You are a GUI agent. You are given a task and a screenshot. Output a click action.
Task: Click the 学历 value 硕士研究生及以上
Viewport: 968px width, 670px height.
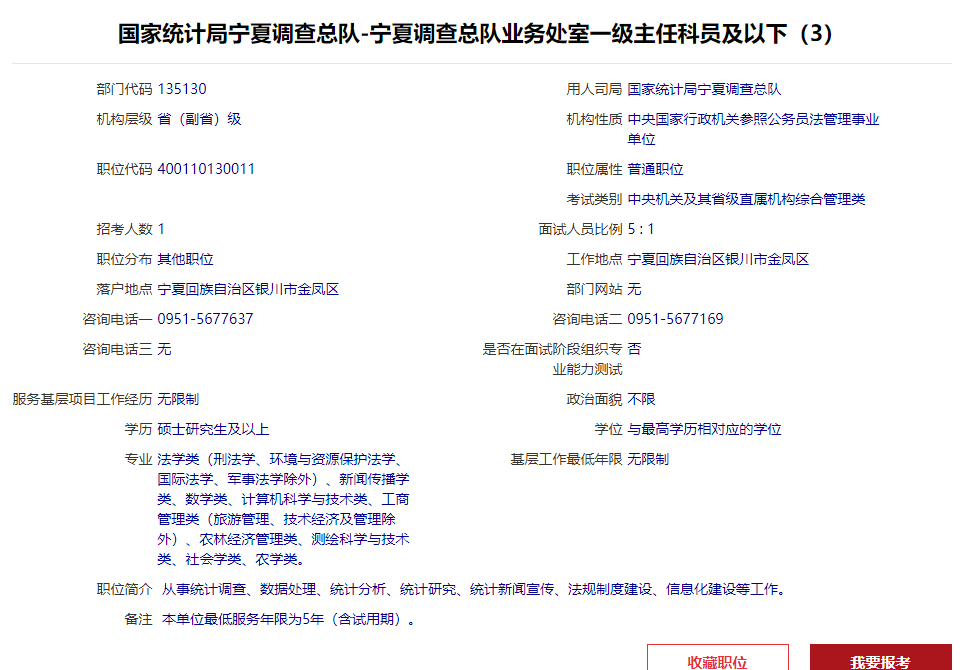pyautogui.click(x=213, y=429)
